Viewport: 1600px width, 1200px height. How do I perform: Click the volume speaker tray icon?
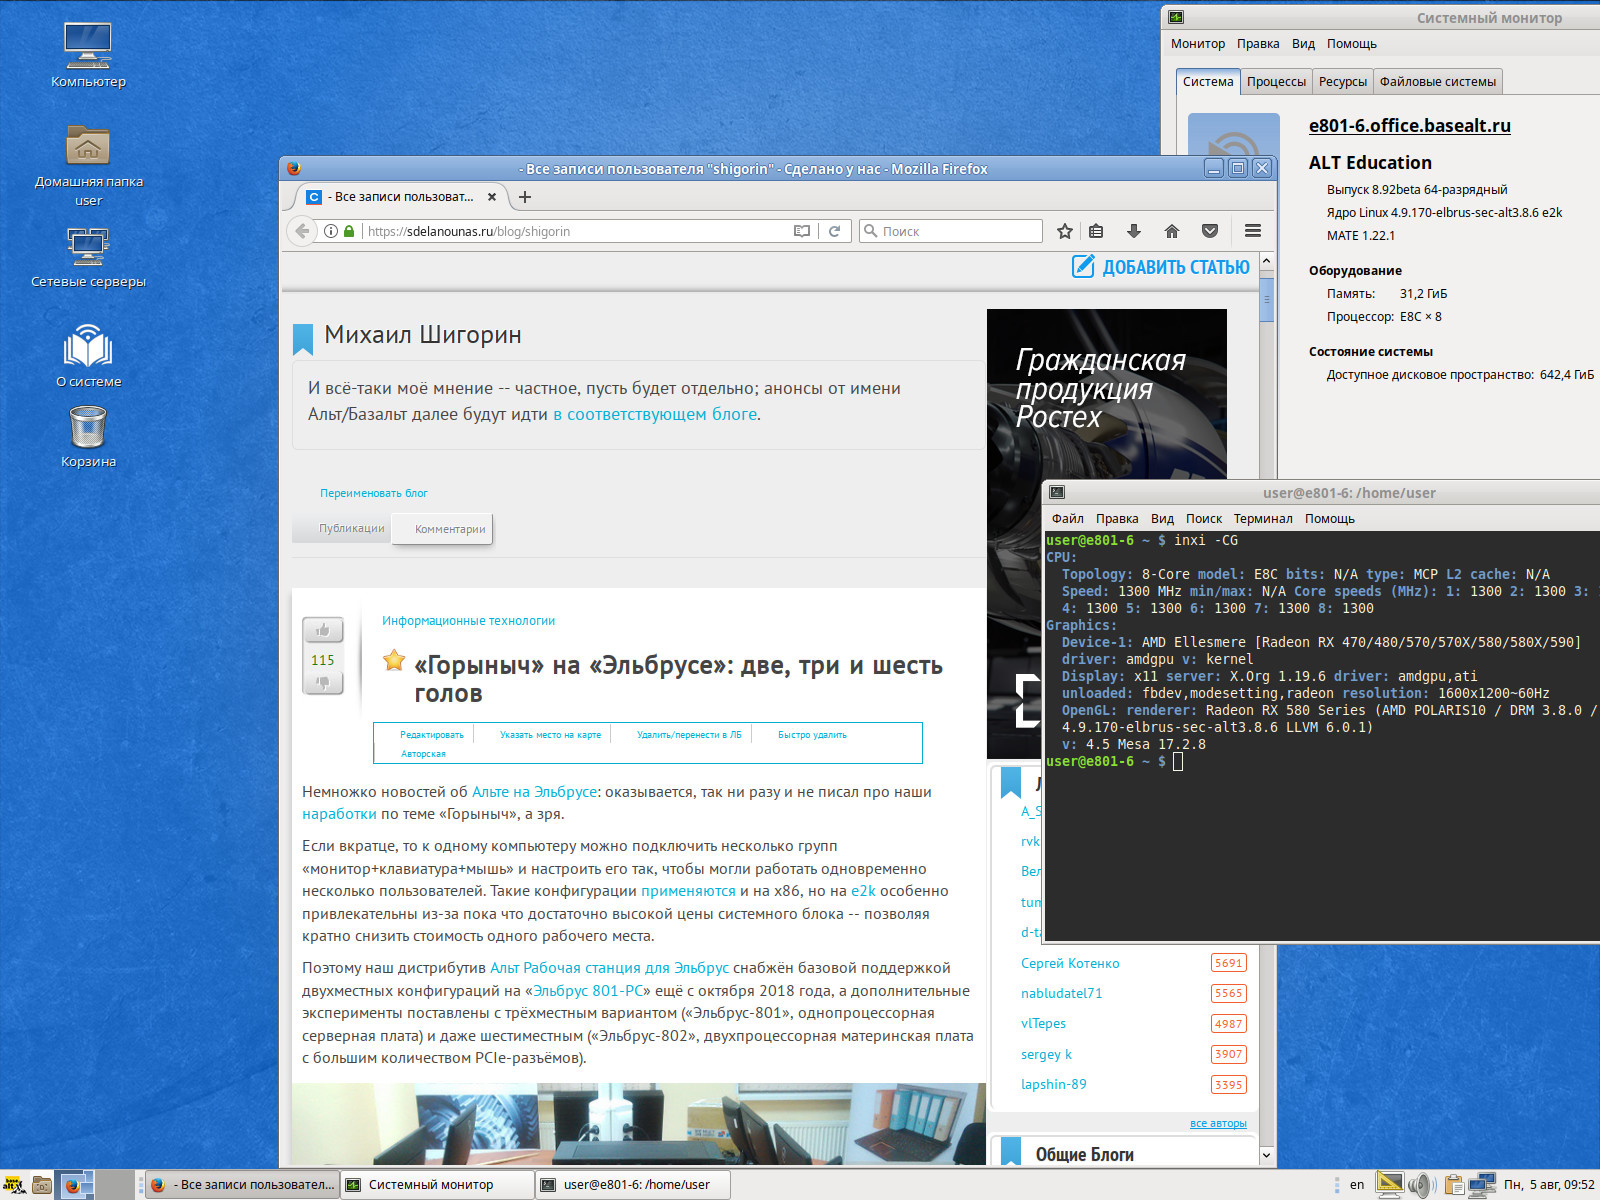tap(1421, 1185)
